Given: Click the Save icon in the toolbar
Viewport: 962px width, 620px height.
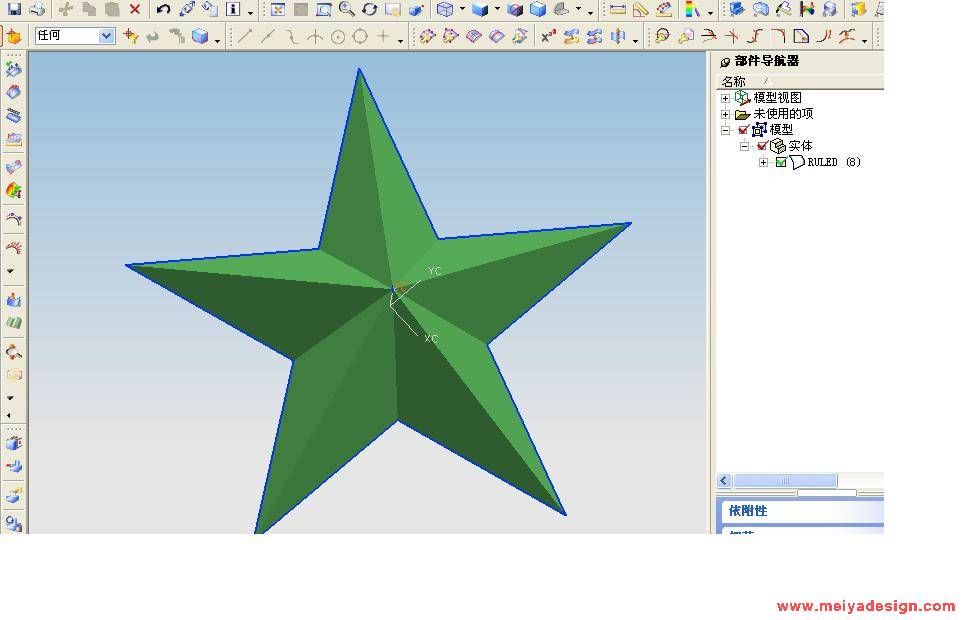Looking at the screenshot, I should (x=14, y=10).
